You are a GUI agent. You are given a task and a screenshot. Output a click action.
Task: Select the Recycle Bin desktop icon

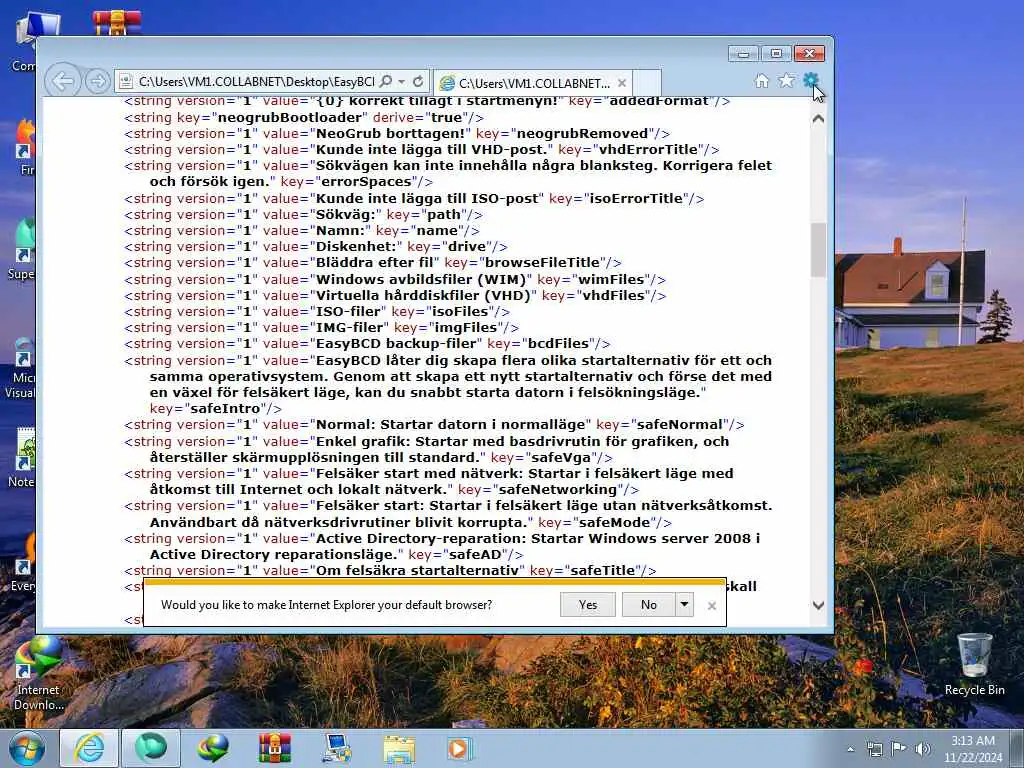974,665
